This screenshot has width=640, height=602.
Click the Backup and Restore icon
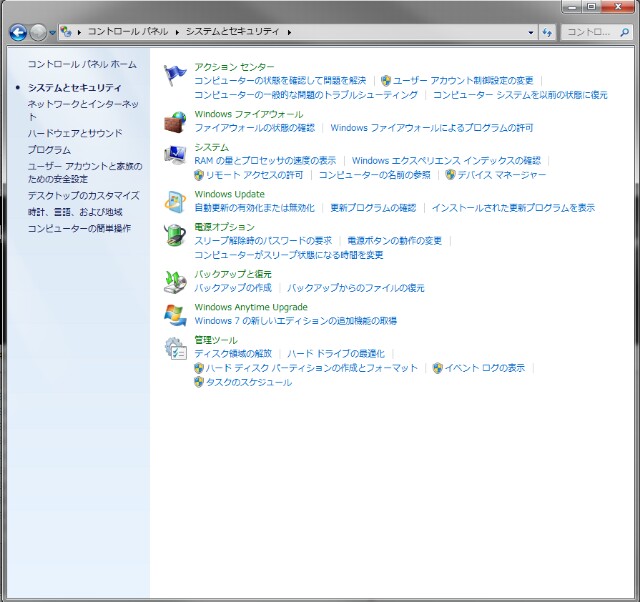(175, 282)
